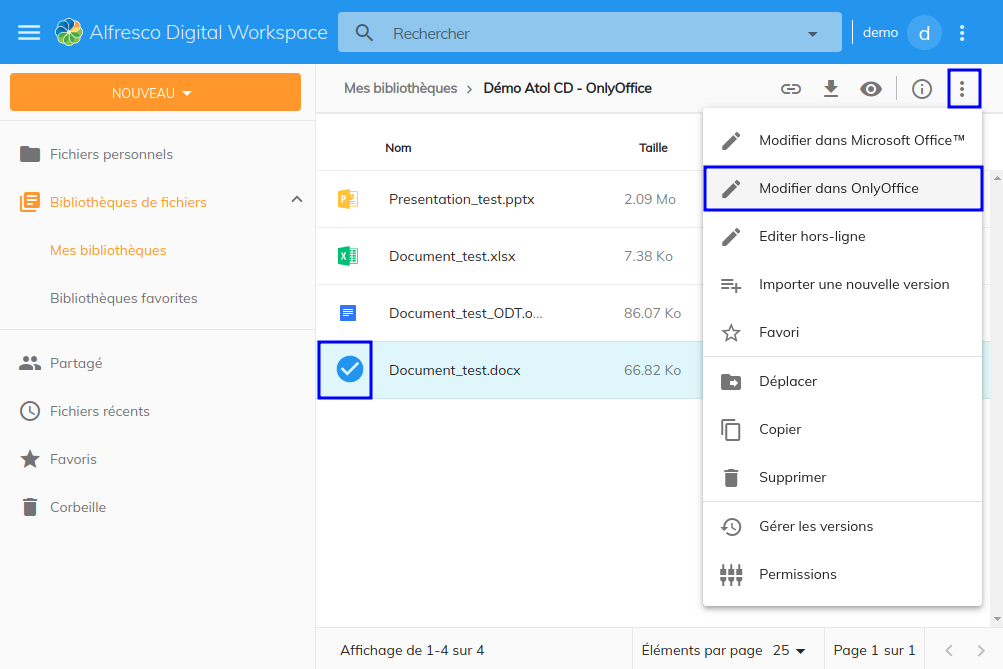The width and height of the screenshot is (1003, 669).
Task: Click the Partagé people icon
Action: point(30,363)
